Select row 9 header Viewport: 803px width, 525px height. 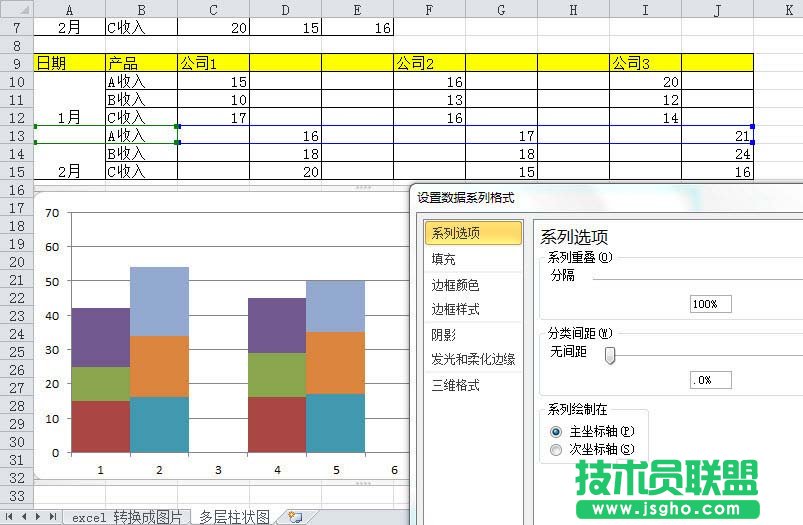point(16,64)
